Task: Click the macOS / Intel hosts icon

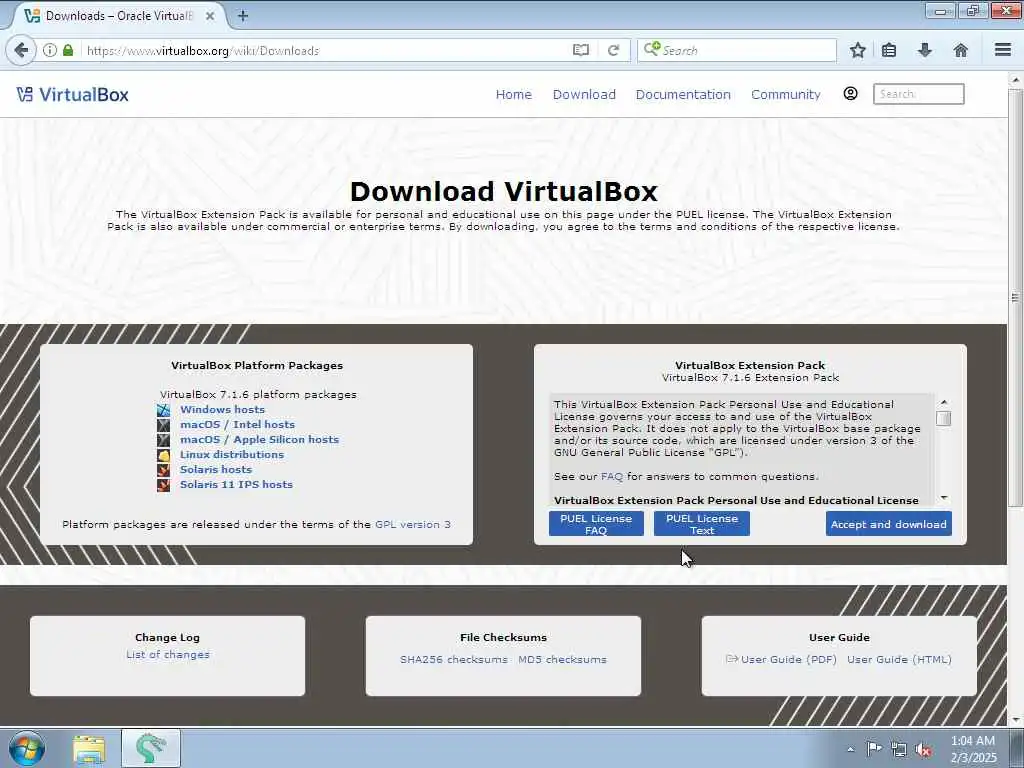Action: point(163,425)
